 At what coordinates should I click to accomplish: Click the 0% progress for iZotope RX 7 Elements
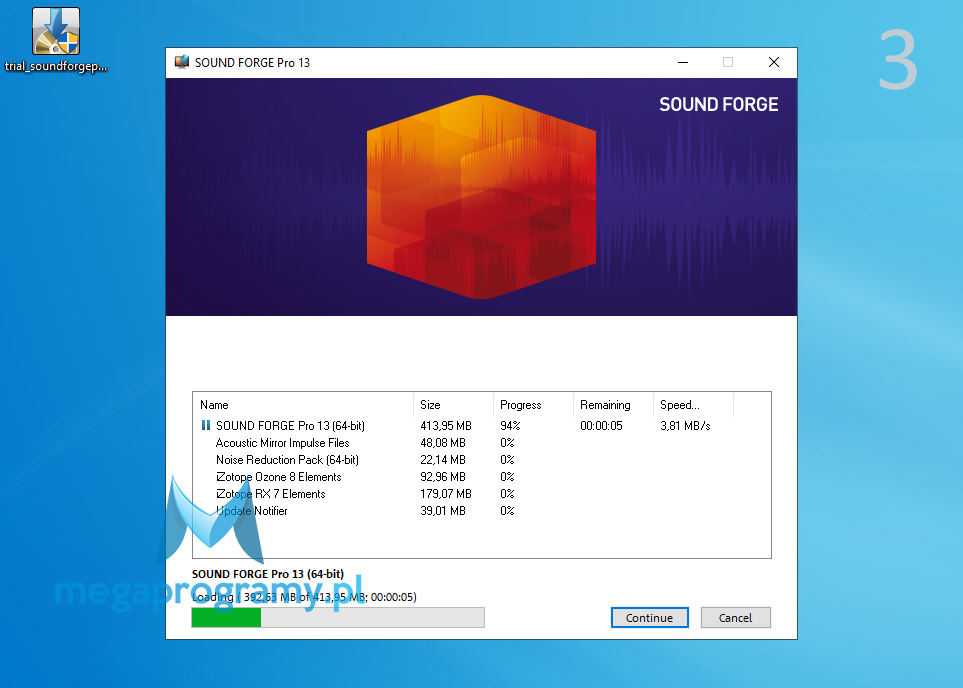[507, 493]
